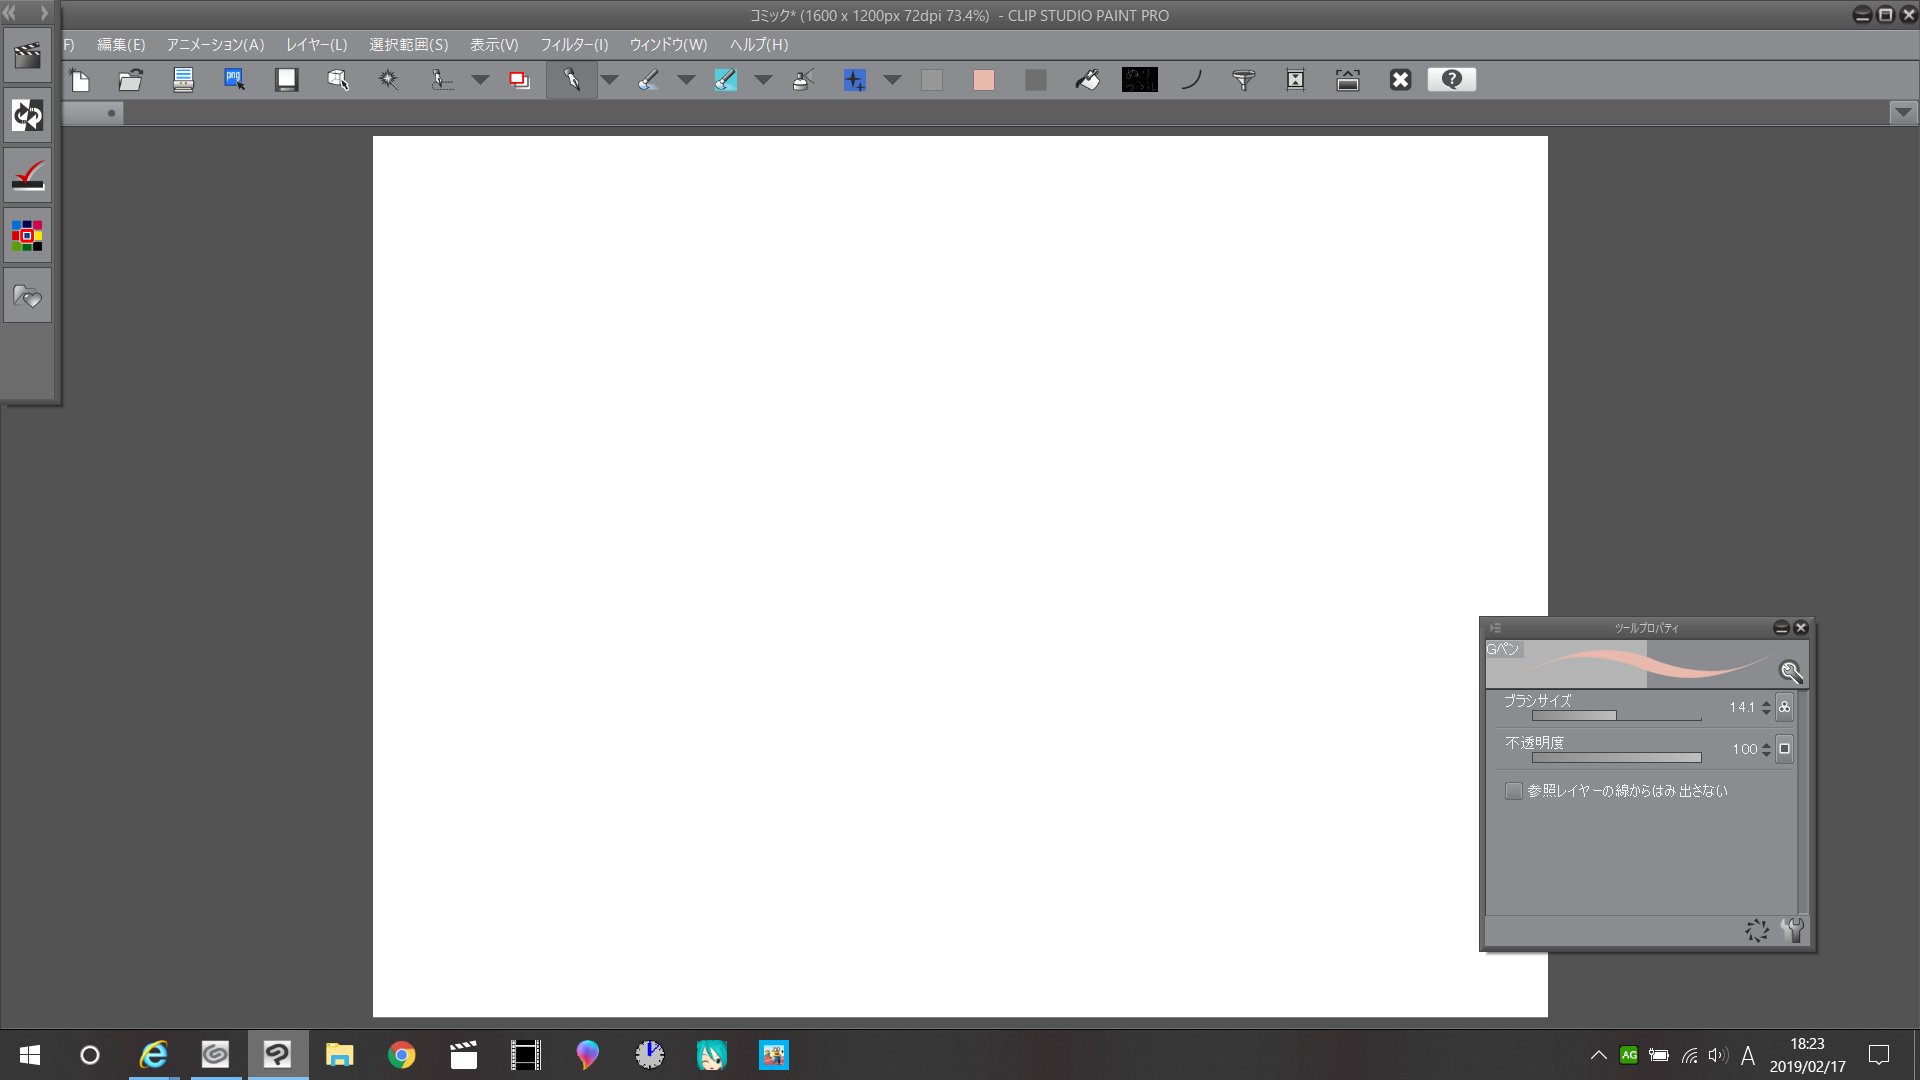Select the pen tool in toolbar

click(572, 80)
